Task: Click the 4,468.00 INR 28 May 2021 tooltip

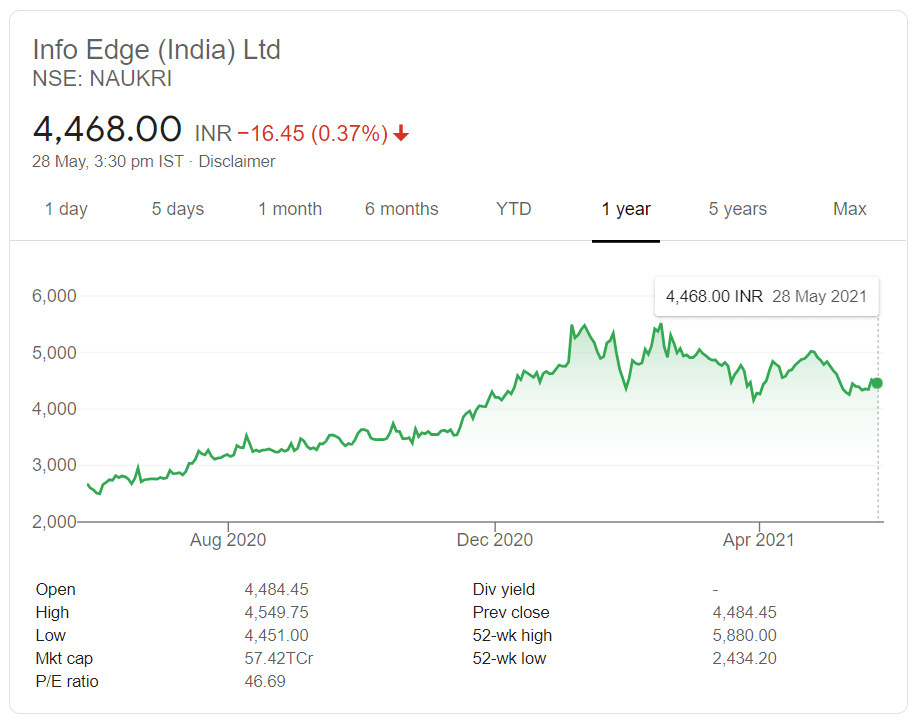Action: click(766, 296)
